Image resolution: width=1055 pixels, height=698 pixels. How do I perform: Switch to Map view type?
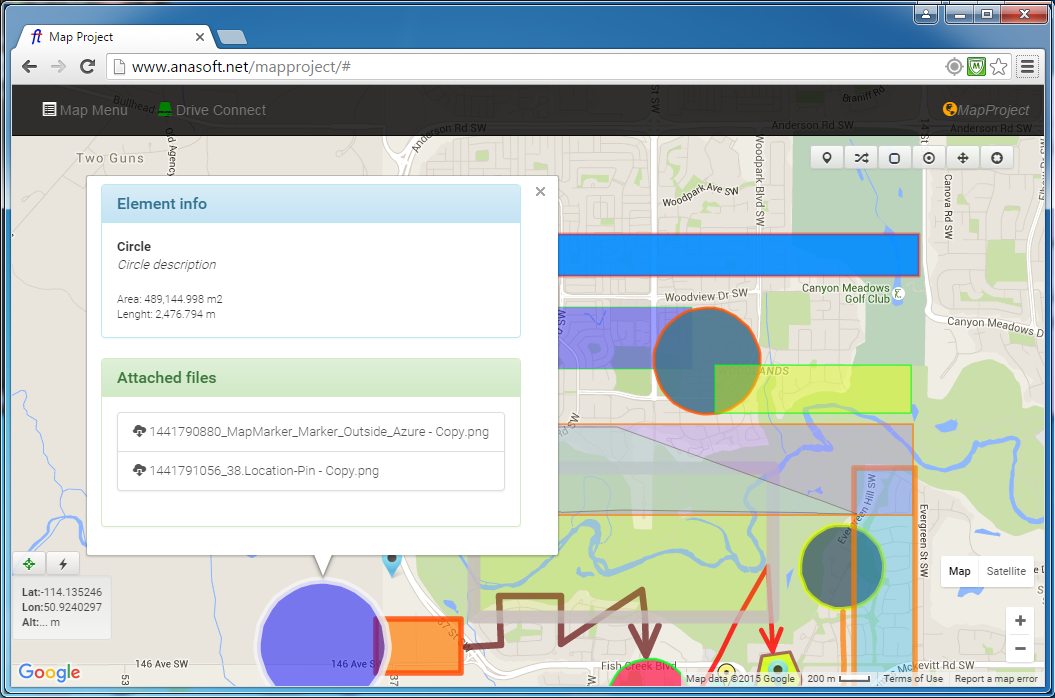959,571
